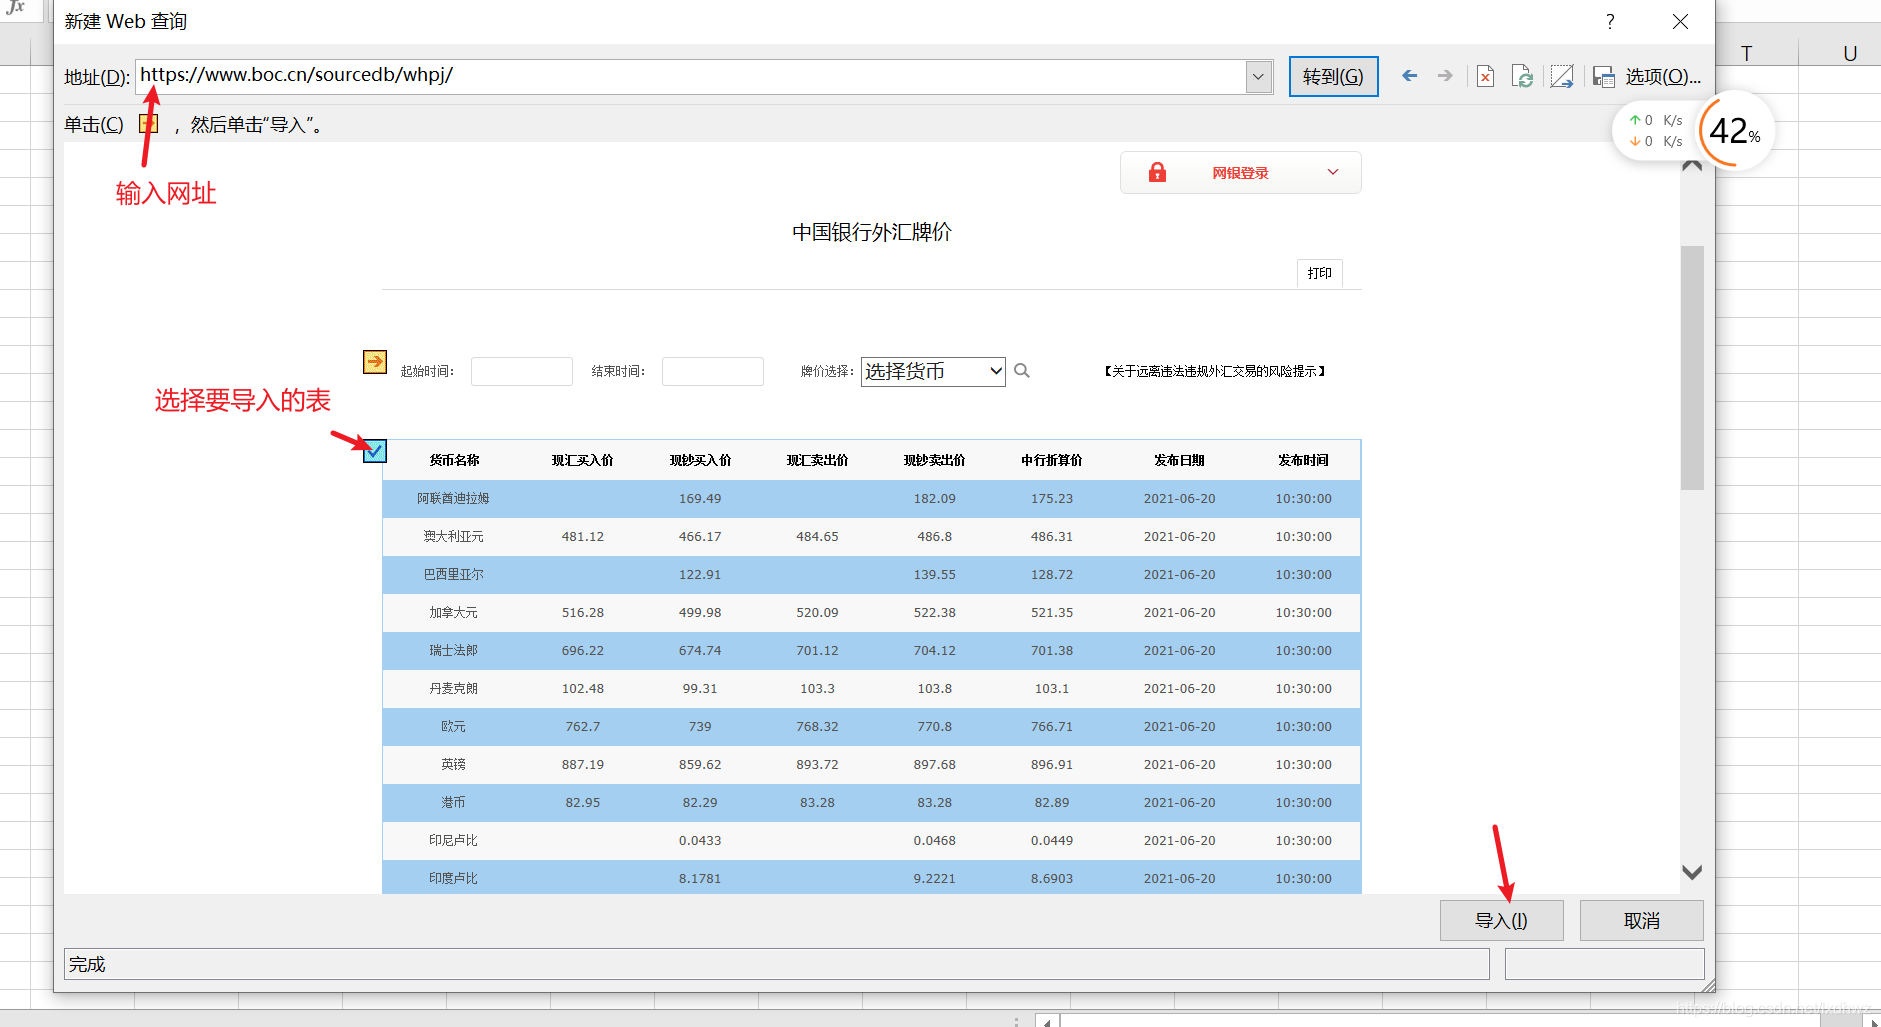
Task: Click the 港币 row name
Action: (x=453, y=802)
